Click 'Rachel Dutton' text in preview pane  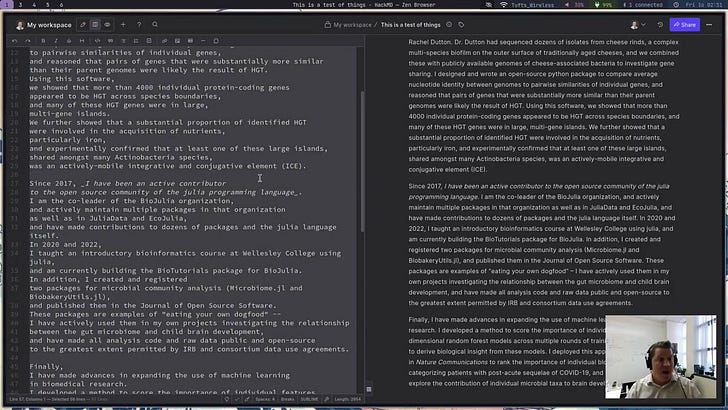coord(429,42)
